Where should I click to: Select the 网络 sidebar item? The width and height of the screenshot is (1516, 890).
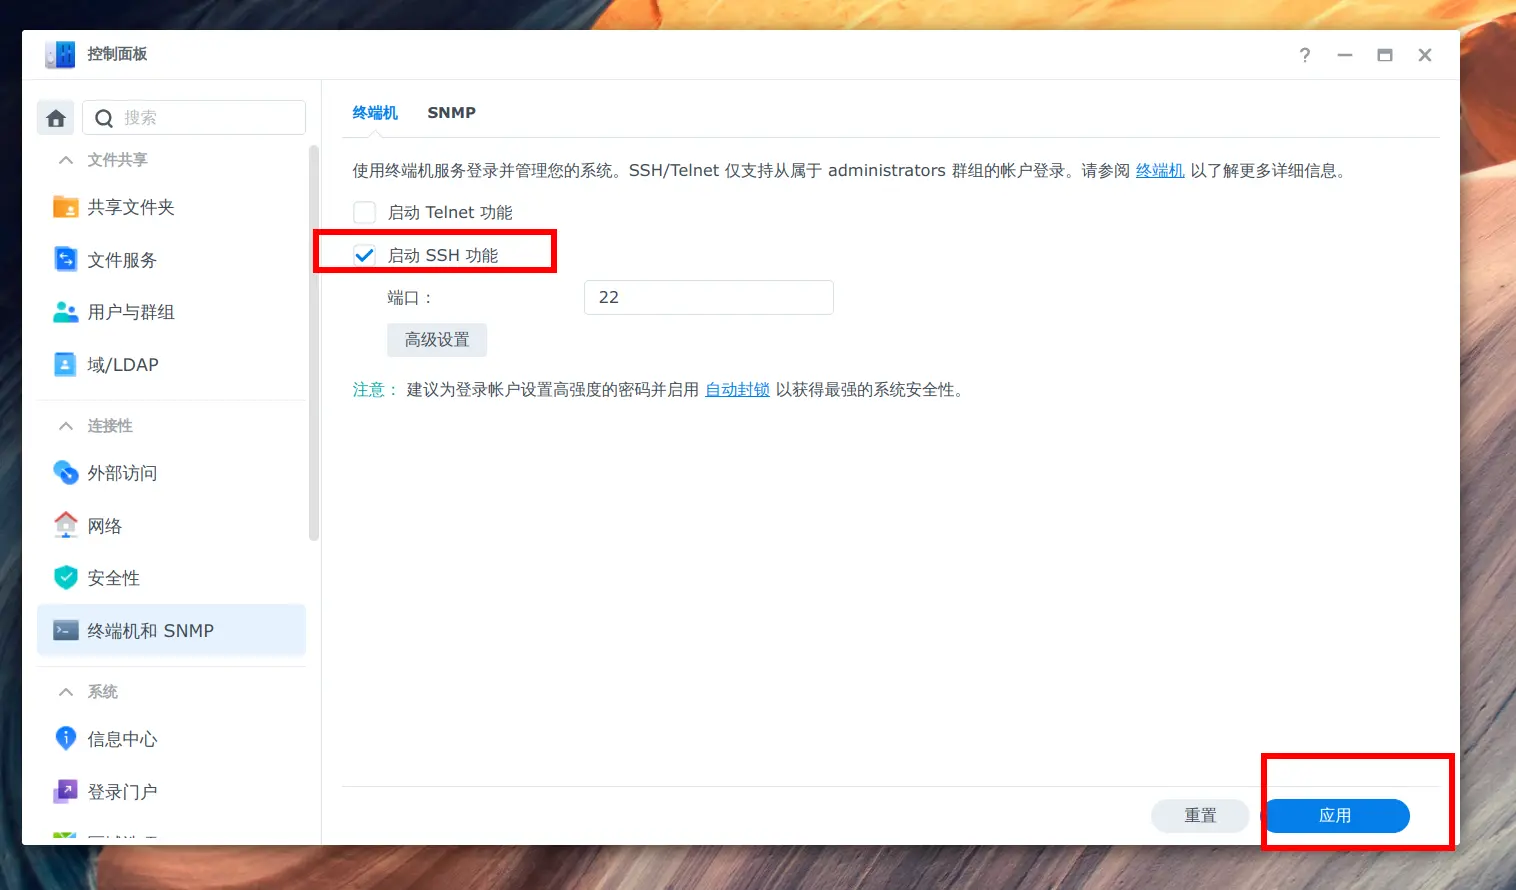pyautogui.click(x=104, y=525)
